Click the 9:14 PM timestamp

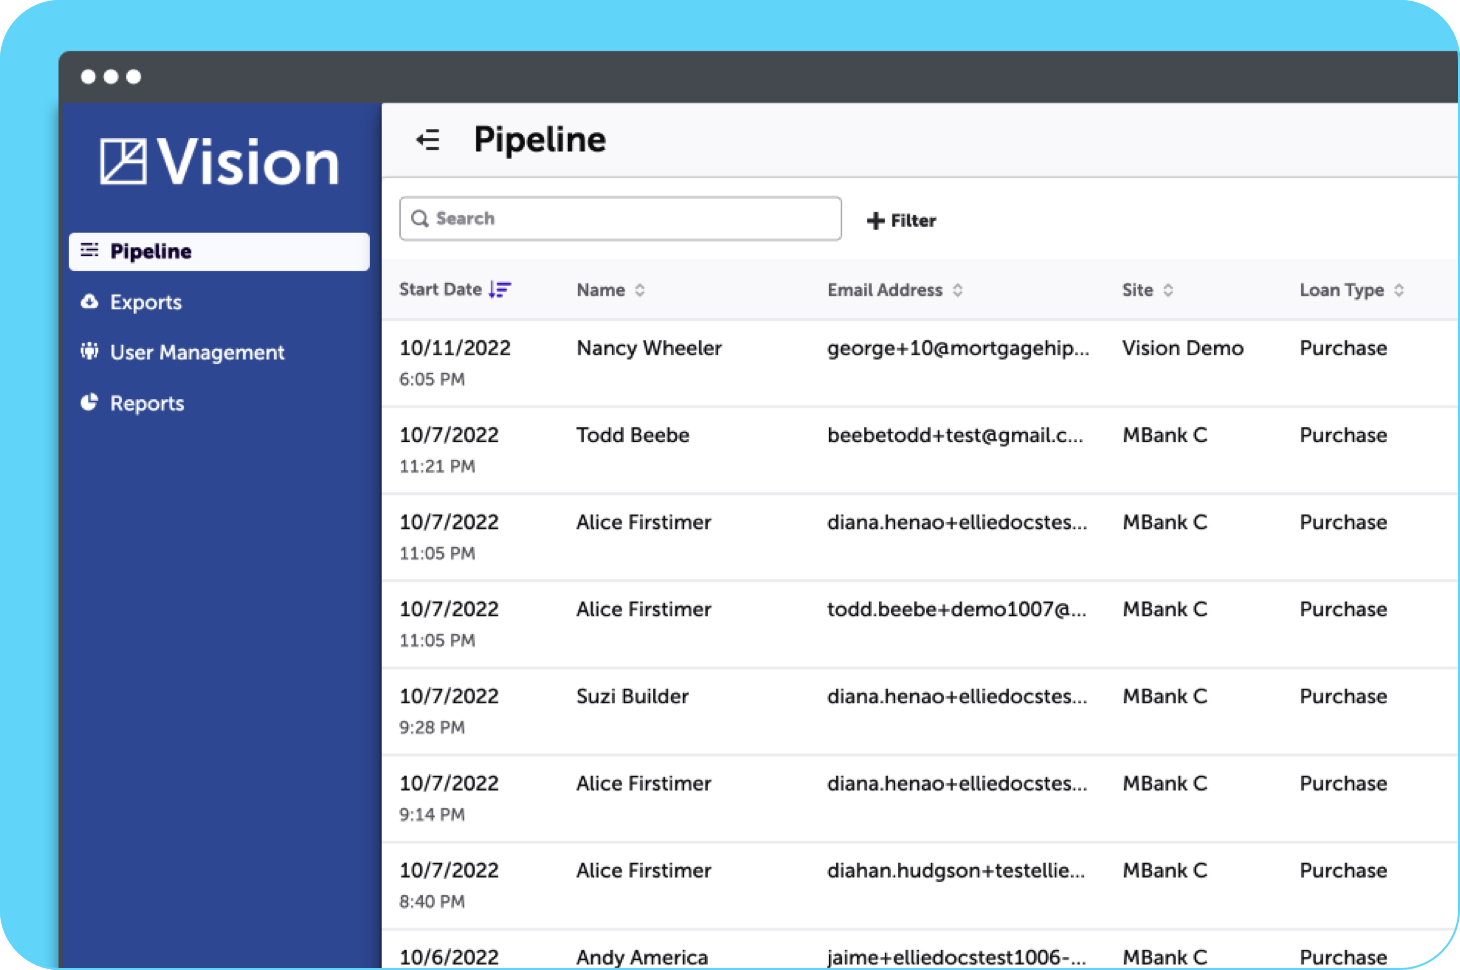click(x=432, y=814)
